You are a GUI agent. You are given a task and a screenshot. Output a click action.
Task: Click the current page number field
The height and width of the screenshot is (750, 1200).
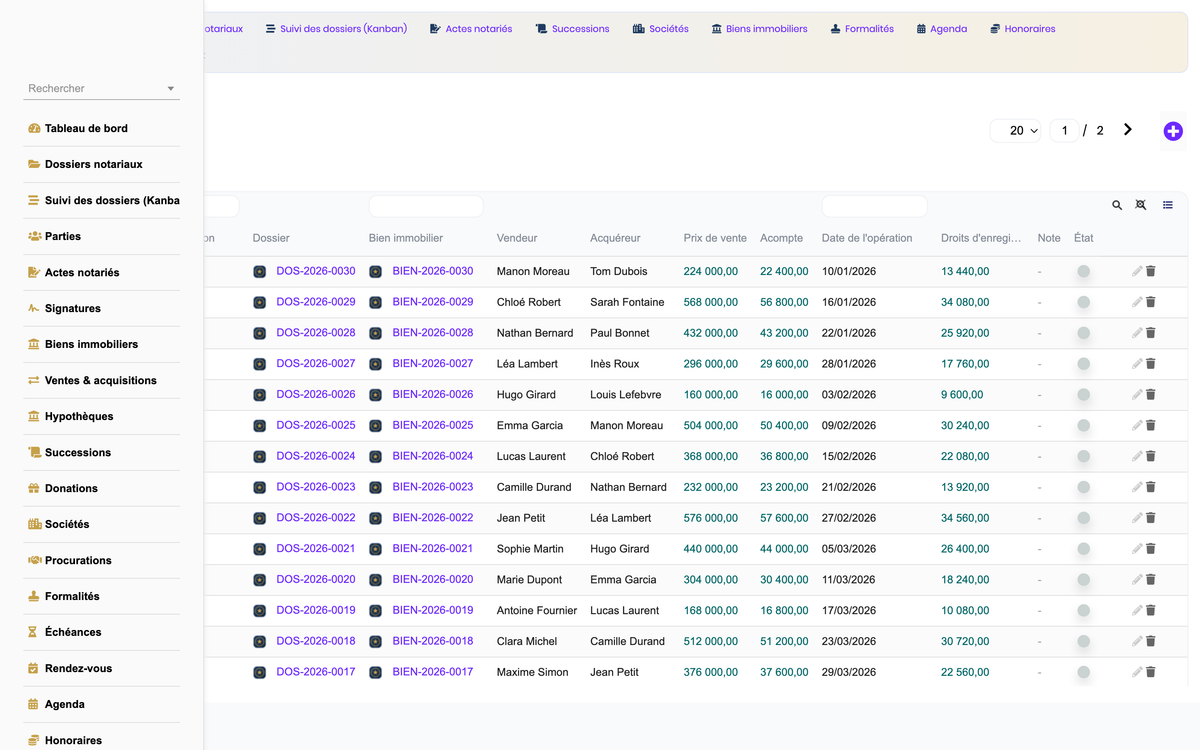(1064, 130)
